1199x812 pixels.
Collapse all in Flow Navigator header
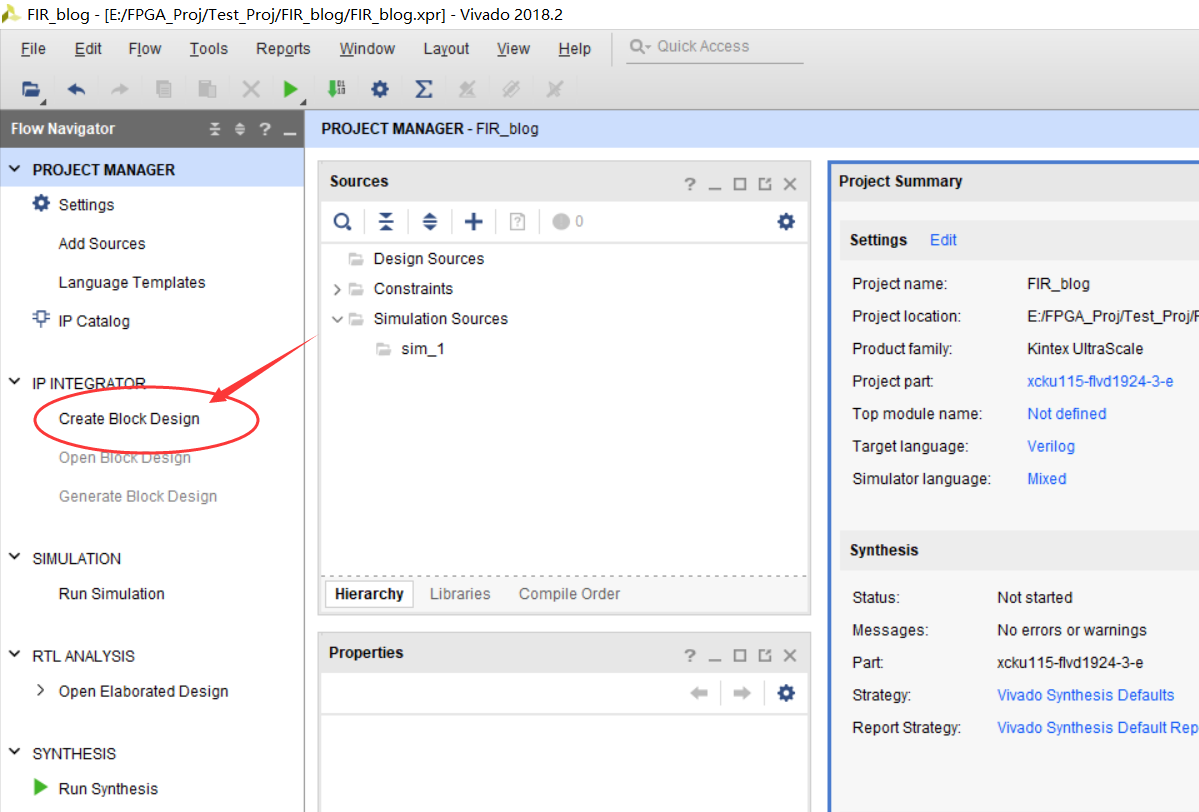tap(215, 129)
